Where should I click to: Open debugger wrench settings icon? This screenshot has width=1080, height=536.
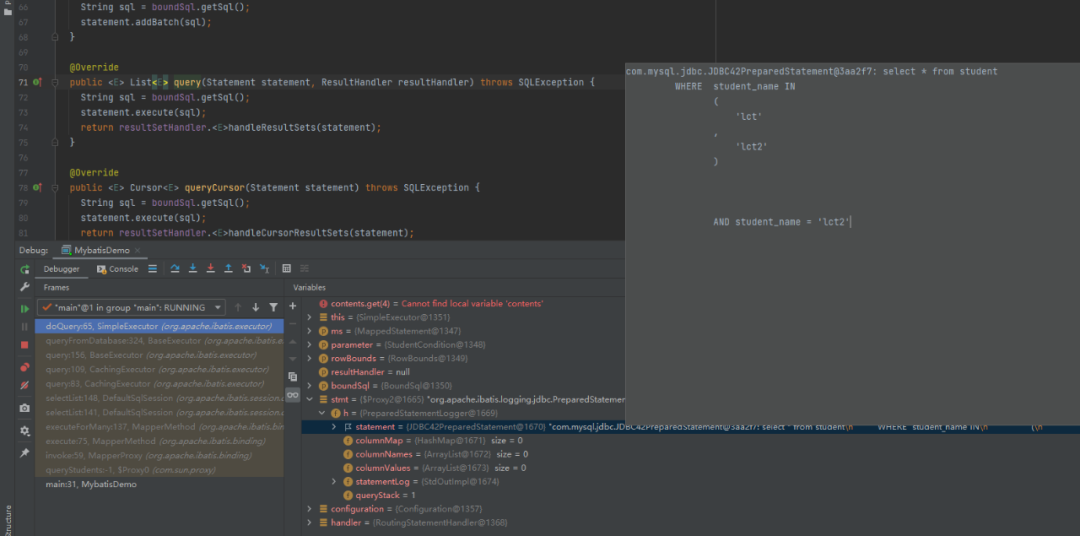[25, 287]
